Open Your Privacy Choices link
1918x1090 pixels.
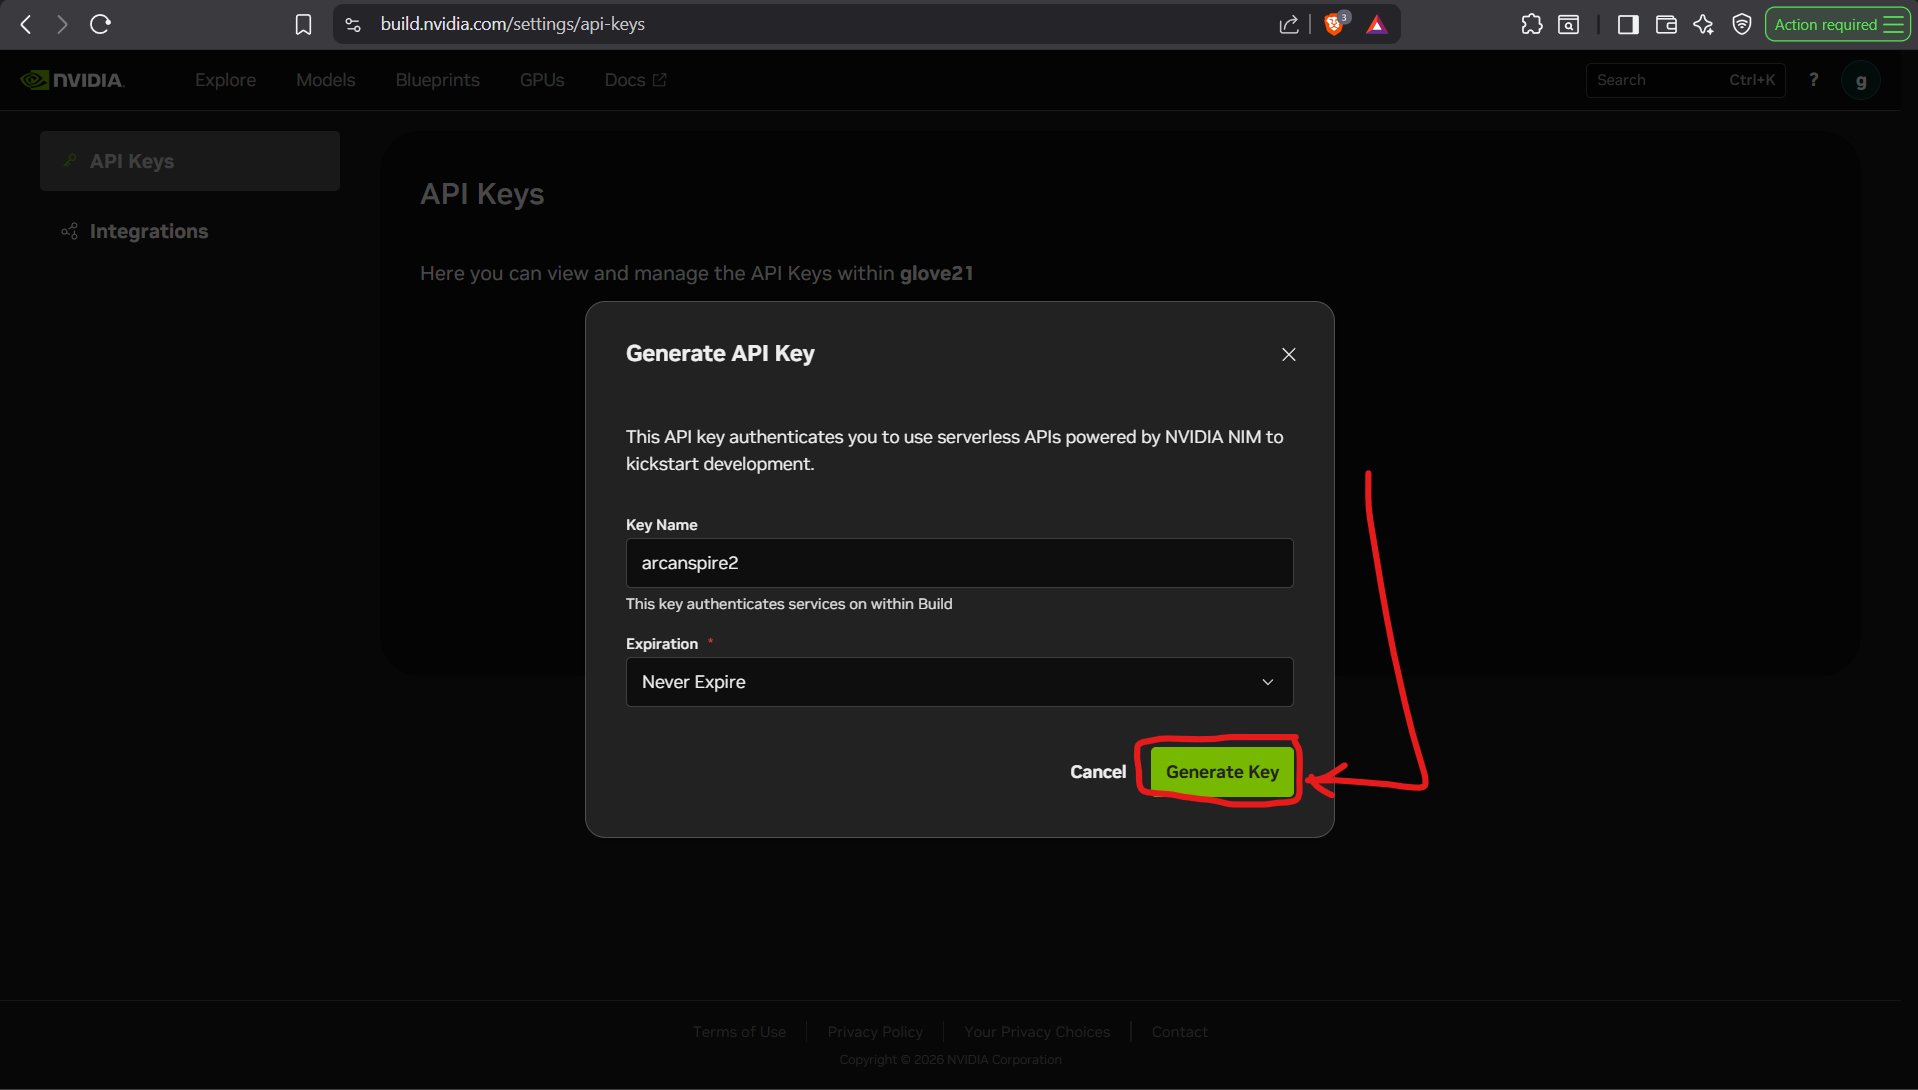[1037, 1032]
